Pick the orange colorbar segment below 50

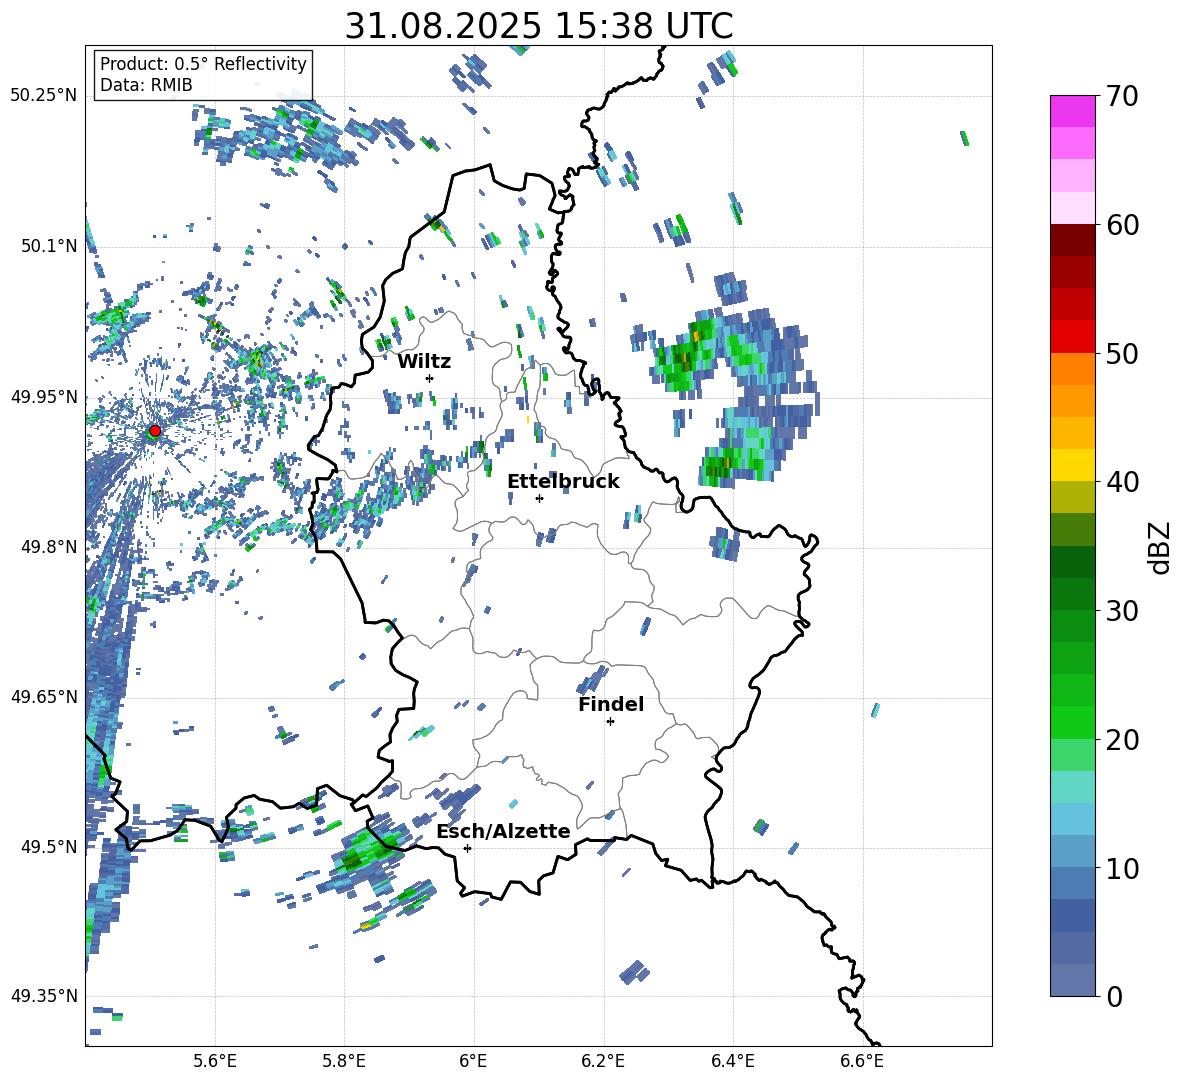pos(1073,369)
